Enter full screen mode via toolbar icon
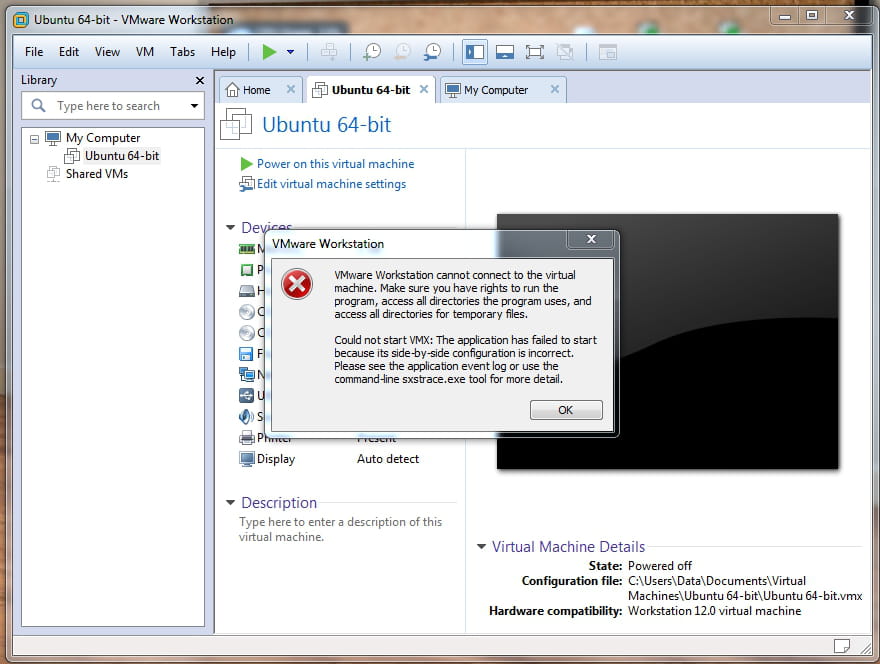 (534, 52)
